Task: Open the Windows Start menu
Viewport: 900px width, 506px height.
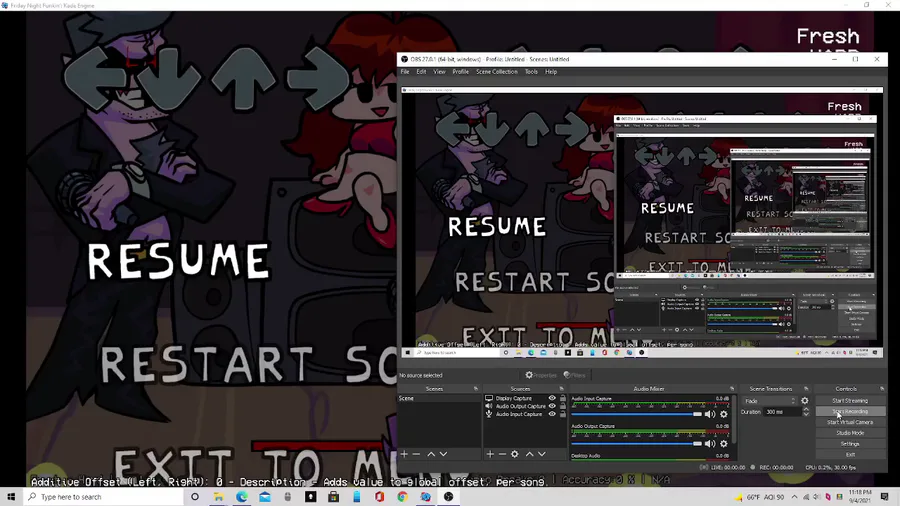Action: 11,497
